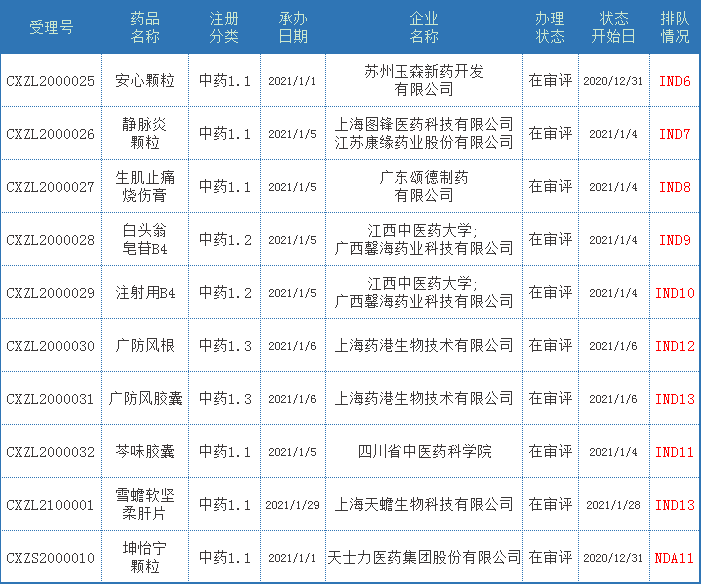Image resolution: width=701 pixels, height=584 pixels.
Task: Select acceptance number CXZL2000031
Action: point(51,399)
